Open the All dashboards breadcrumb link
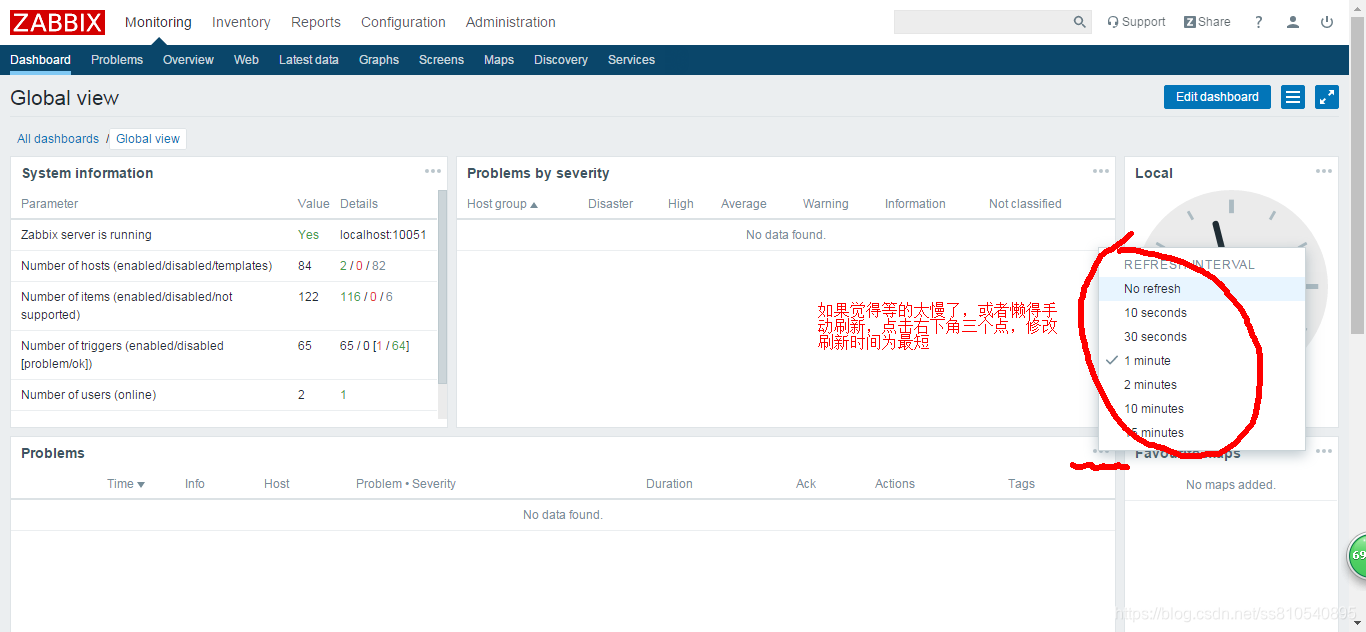The image size is (1366, 632). (x=58, y=139)
